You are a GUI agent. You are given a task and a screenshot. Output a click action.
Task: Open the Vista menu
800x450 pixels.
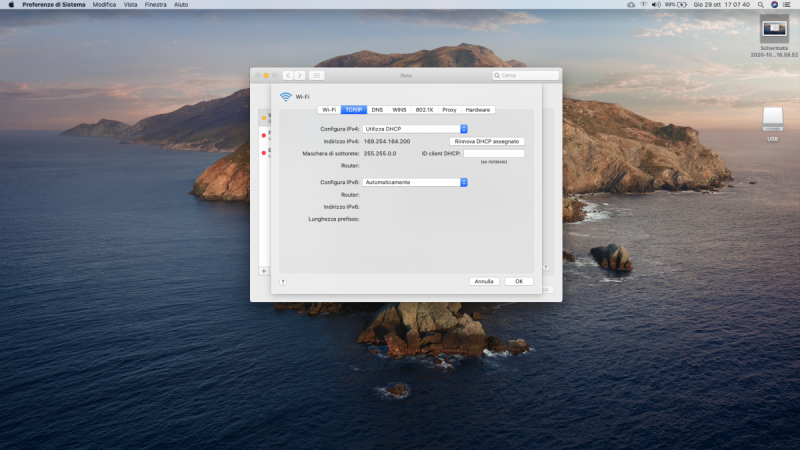pos(131,4)
